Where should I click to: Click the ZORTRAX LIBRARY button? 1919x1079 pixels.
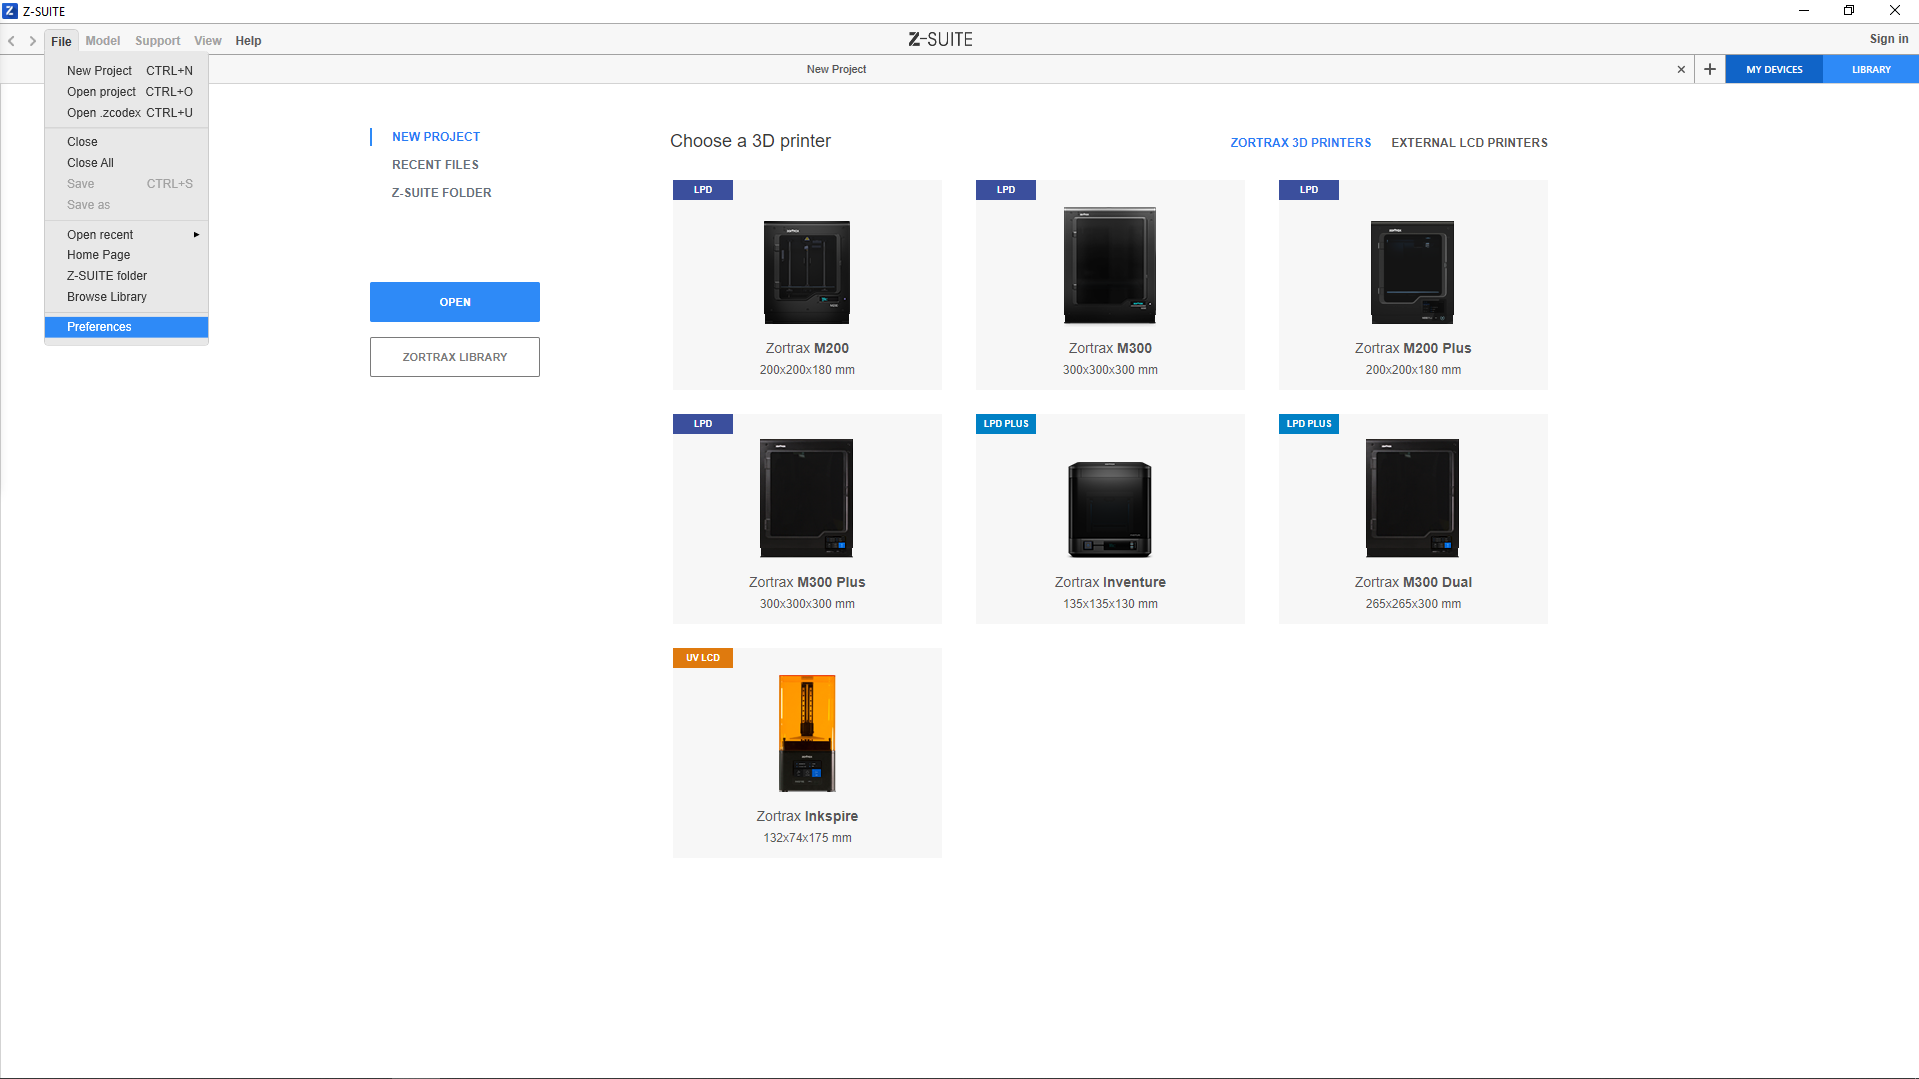tap(455, 357)
